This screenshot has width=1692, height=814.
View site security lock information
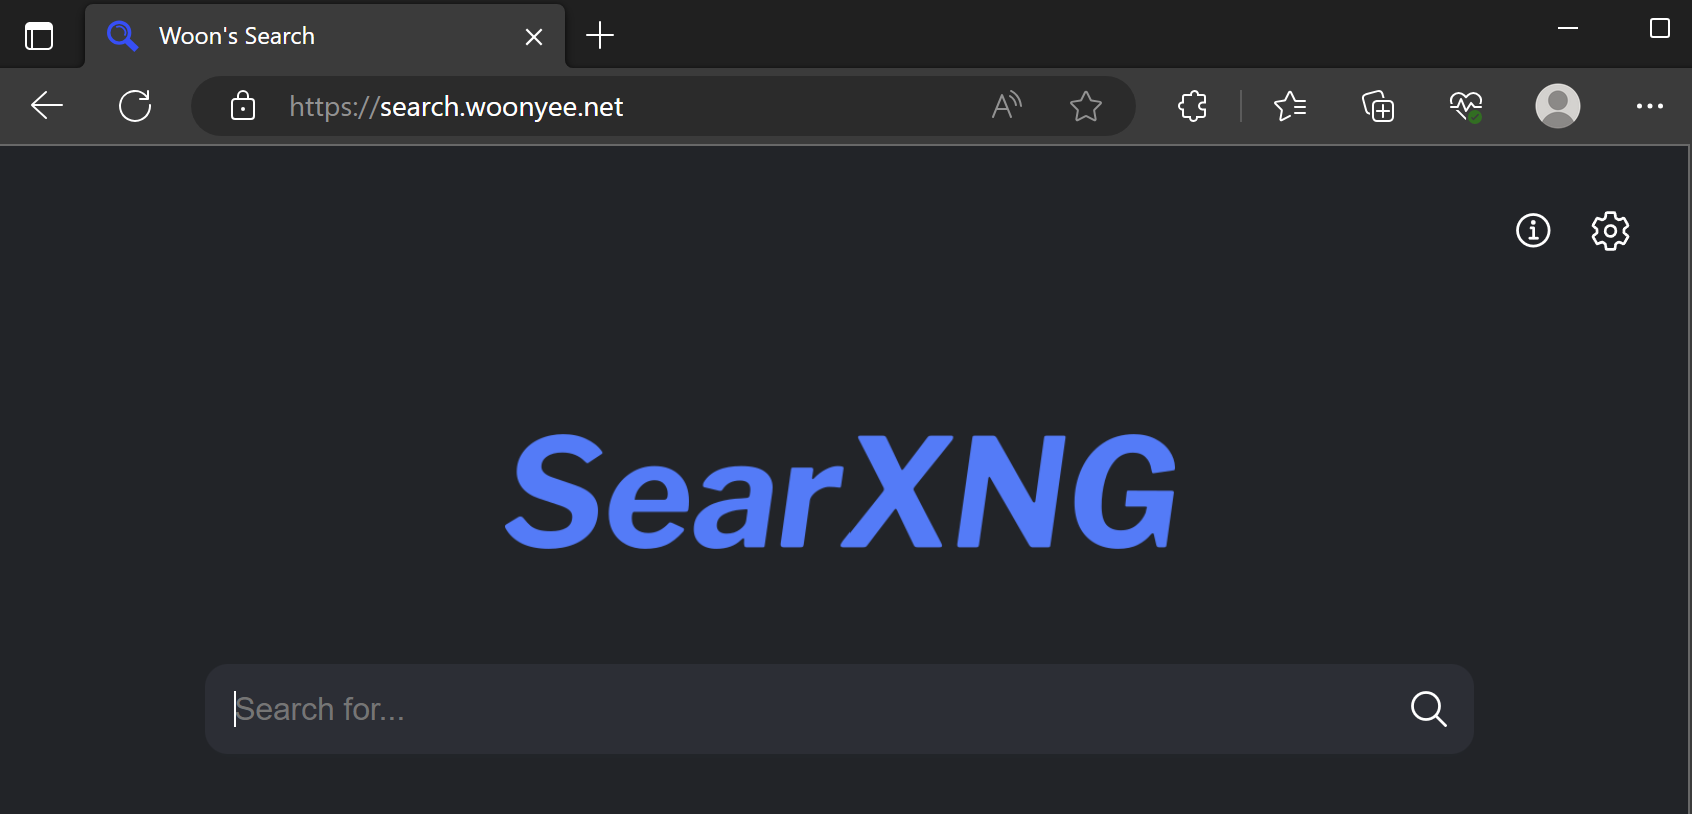click(243, 106)
